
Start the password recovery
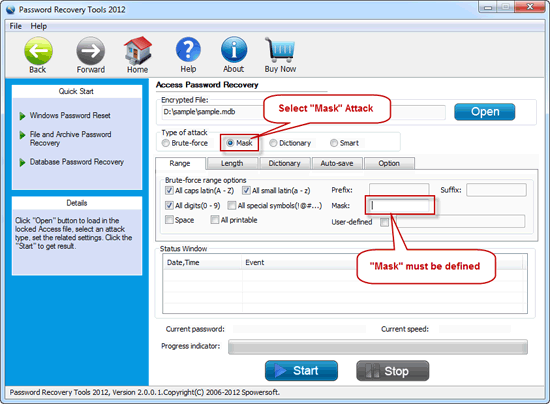point(301,371)
